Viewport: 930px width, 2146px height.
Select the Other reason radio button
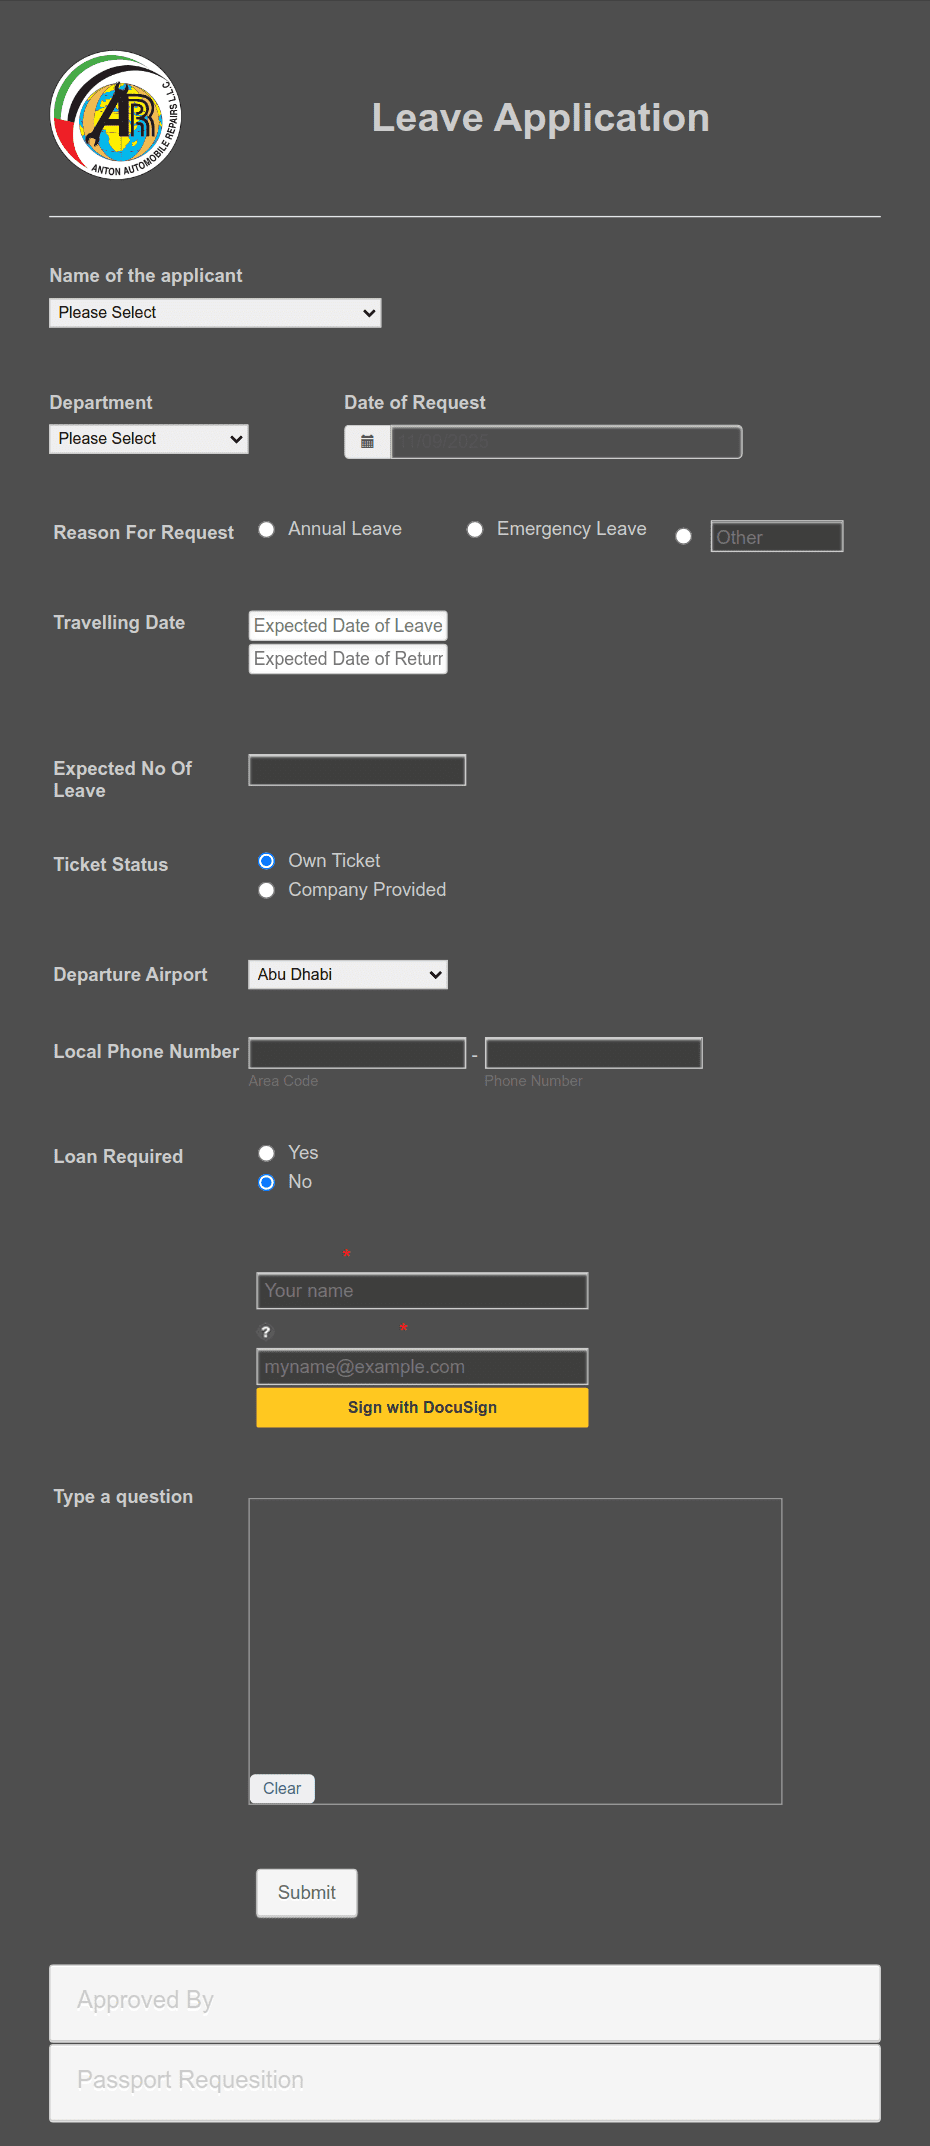(683, 537)
